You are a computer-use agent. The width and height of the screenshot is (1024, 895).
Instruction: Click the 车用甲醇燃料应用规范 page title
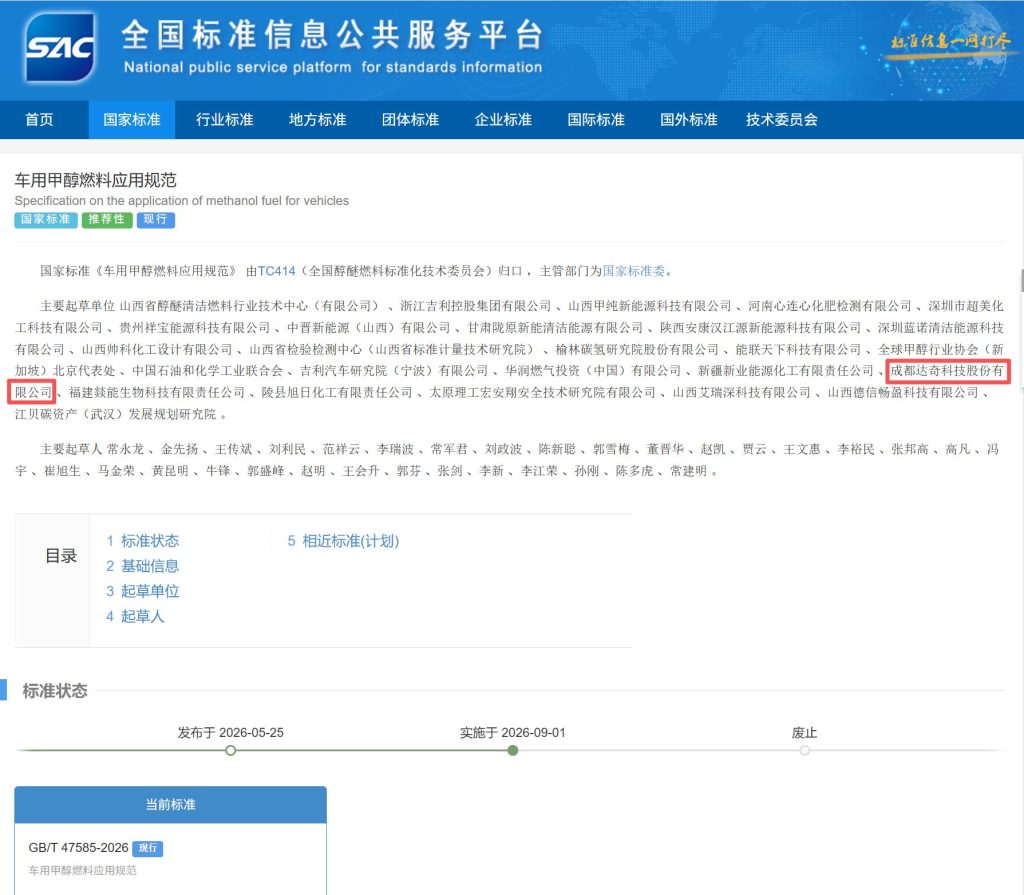[95, 180]
